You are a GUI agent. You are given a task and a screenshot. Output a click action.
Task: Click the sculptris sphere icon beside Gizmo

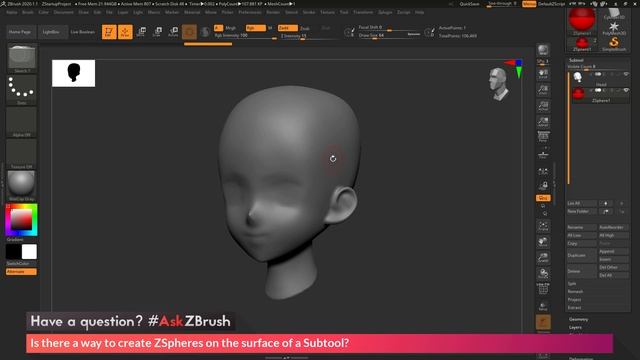[205, 32]
